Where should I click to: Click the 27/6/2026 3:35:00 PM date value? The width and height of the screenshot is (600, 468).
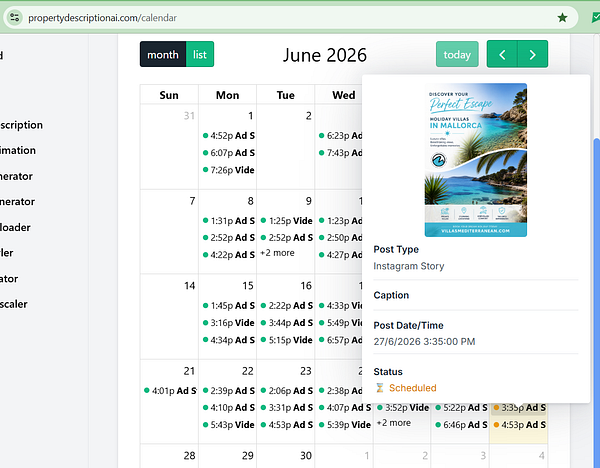[424, 341]
